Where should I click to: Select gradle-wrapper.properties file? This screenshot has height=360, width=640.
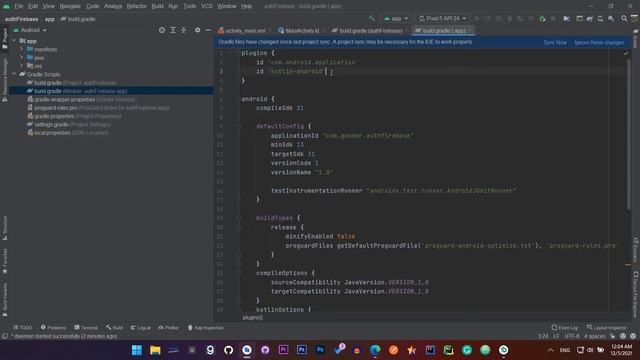[x=81, y=100]
